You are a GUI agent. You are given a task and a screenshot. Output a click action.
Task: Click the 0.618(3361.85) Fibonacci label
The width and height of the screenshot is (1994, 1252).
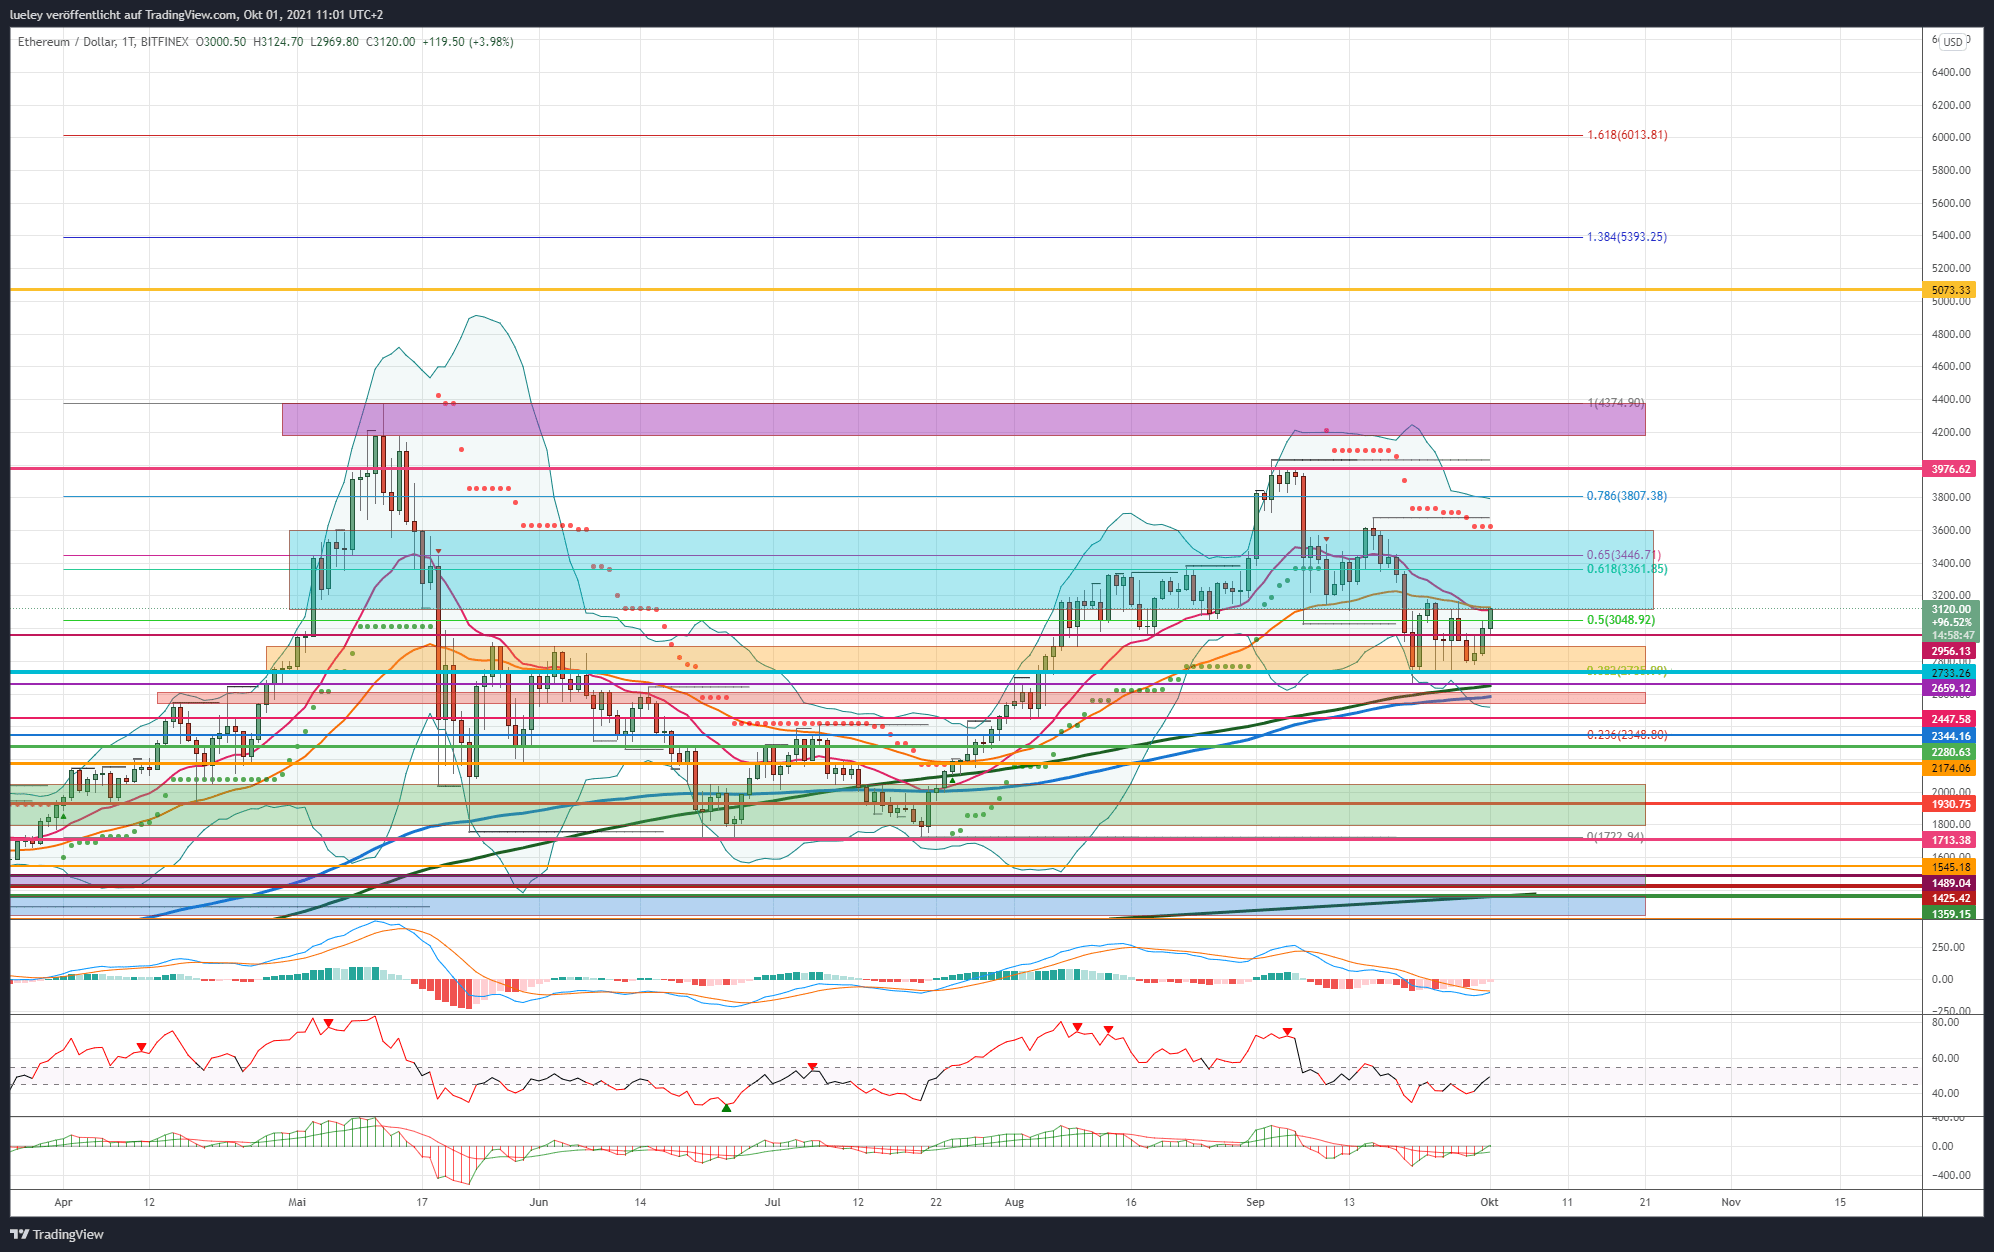tap(1627, 569)
